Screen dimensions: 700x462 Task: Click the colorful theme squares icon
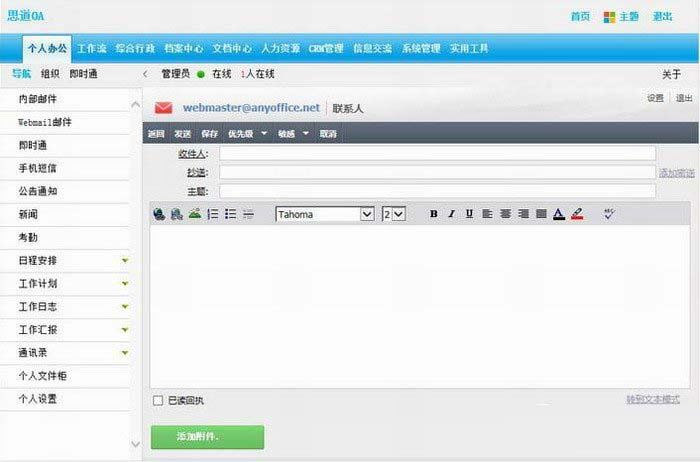coord(609,17)
